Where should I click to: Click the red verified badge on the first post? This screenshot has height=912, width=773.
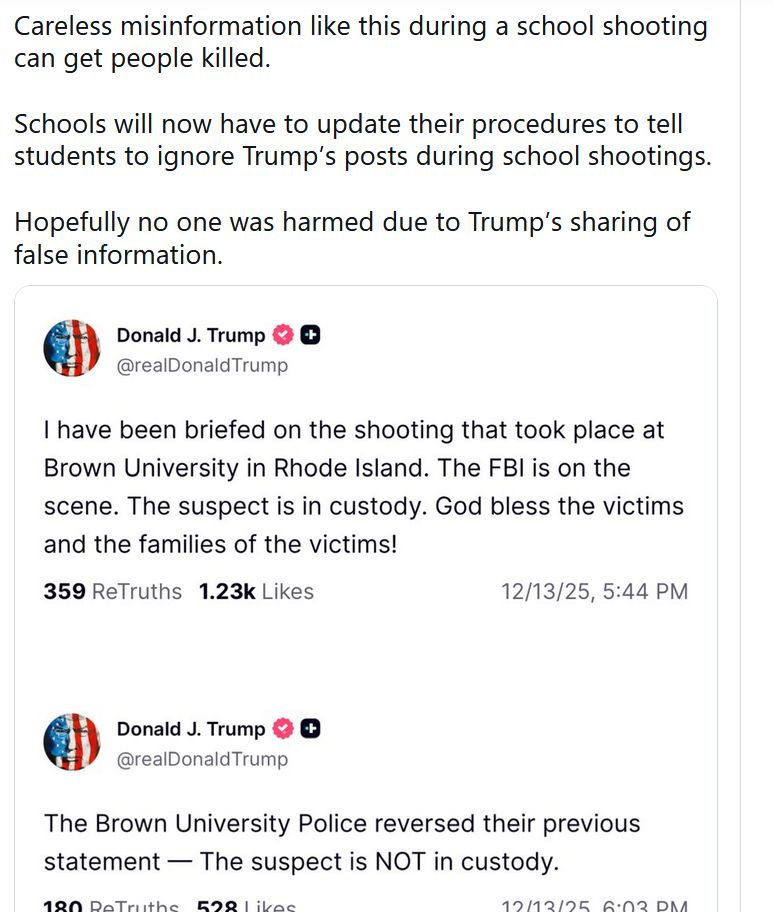point(283,335)
